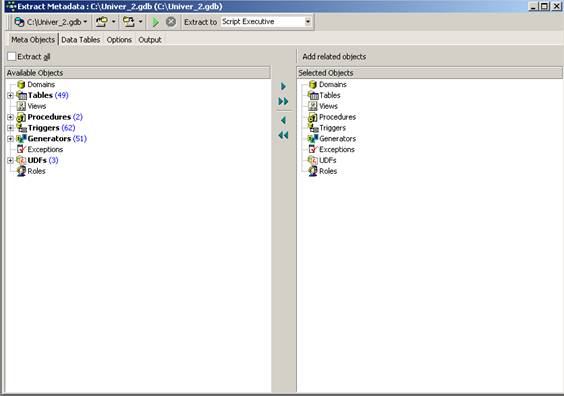Click Procedures icon in Available Objects
564x396 pixels.
coord(21,117)
